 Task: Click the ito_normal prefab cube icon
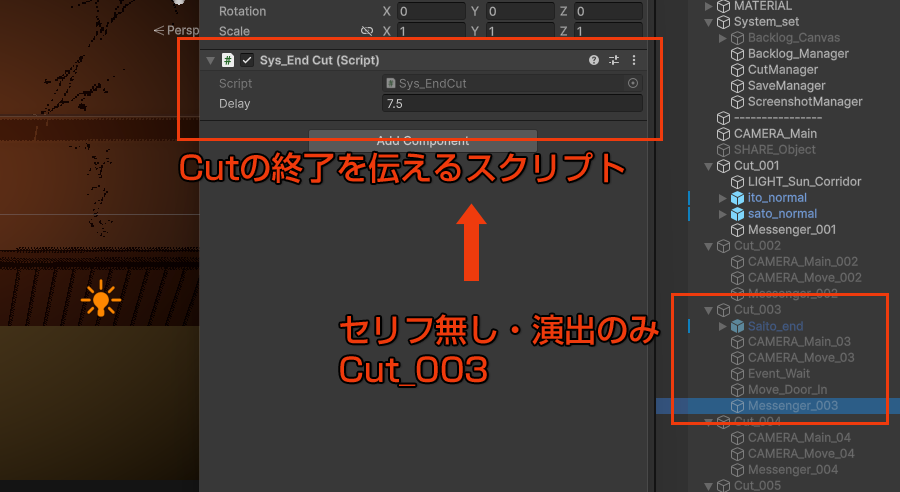coord(738,198)
